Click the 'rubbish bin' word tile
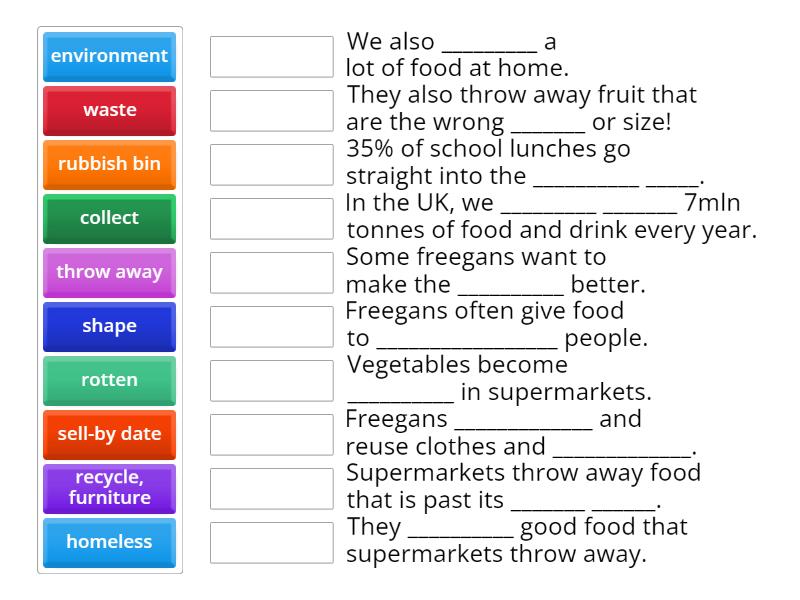800x600 pixels. 109,164
